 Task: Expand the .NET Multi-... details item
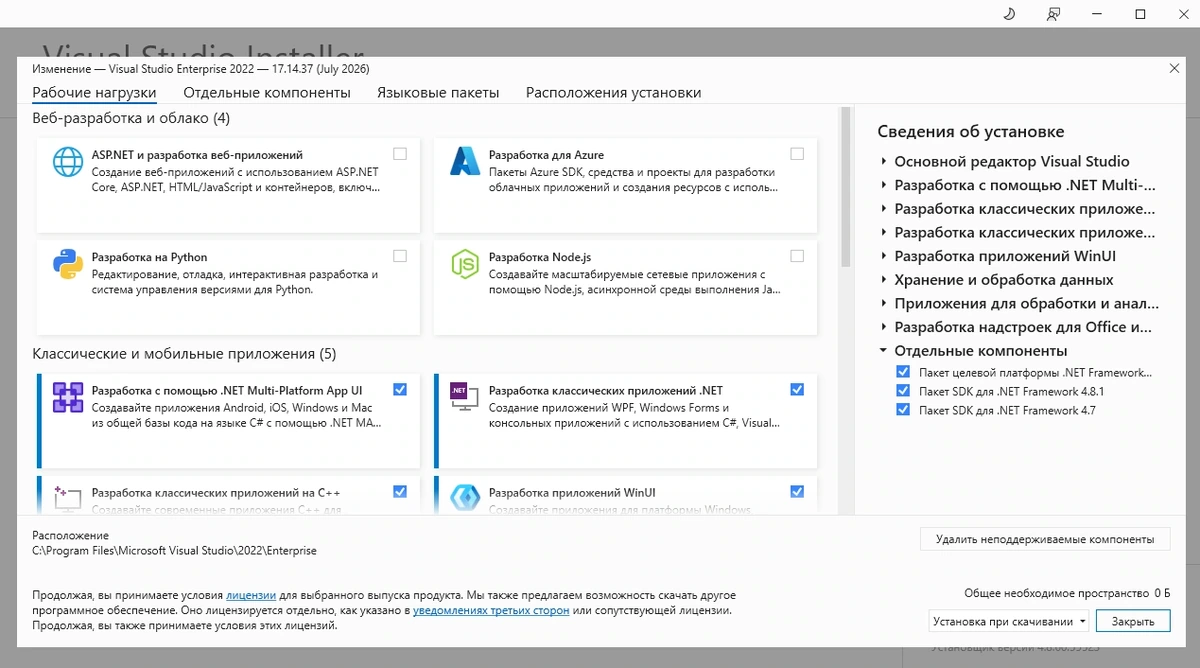click(x=884, y=185)
